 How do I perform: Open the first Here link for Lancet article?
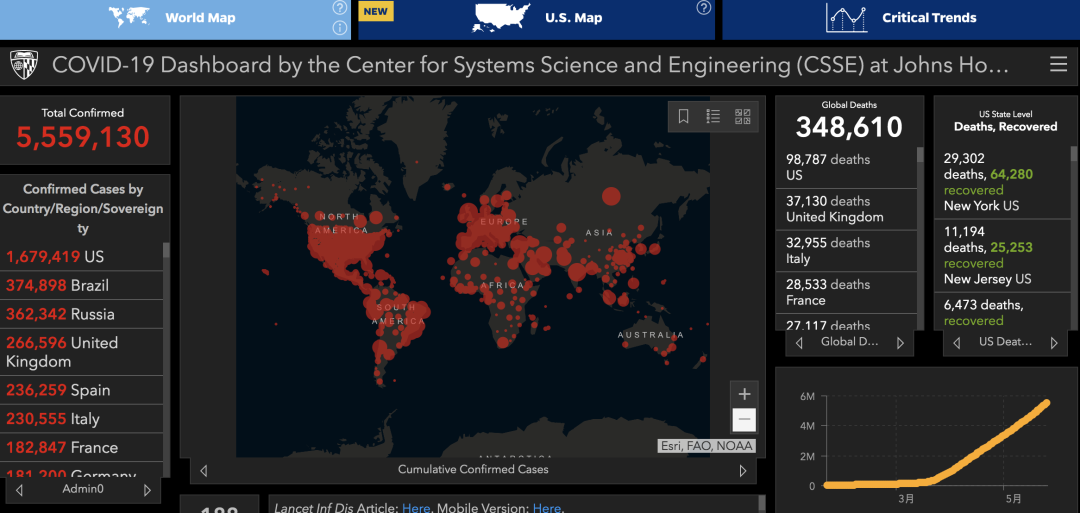[x=416, y=508]
